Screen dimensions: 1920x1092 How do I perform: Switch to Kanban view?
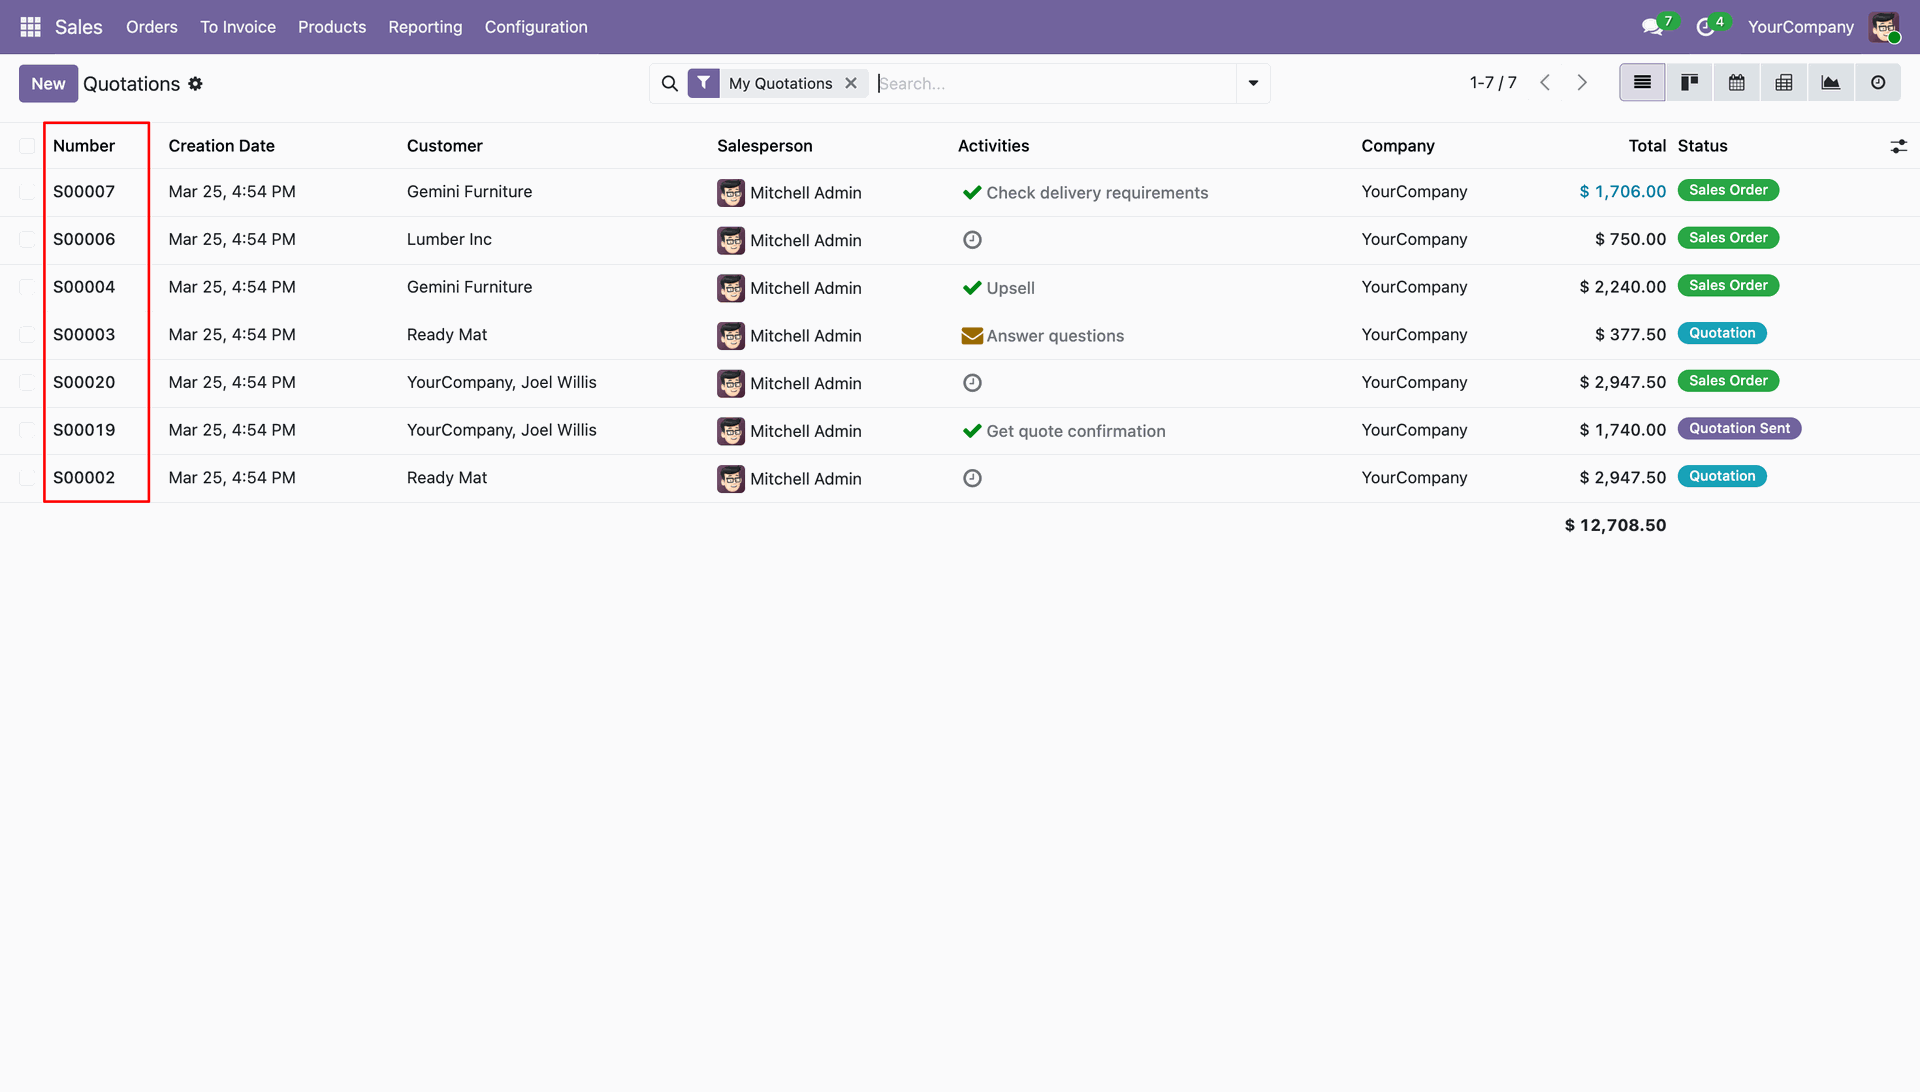[1689, 83]
